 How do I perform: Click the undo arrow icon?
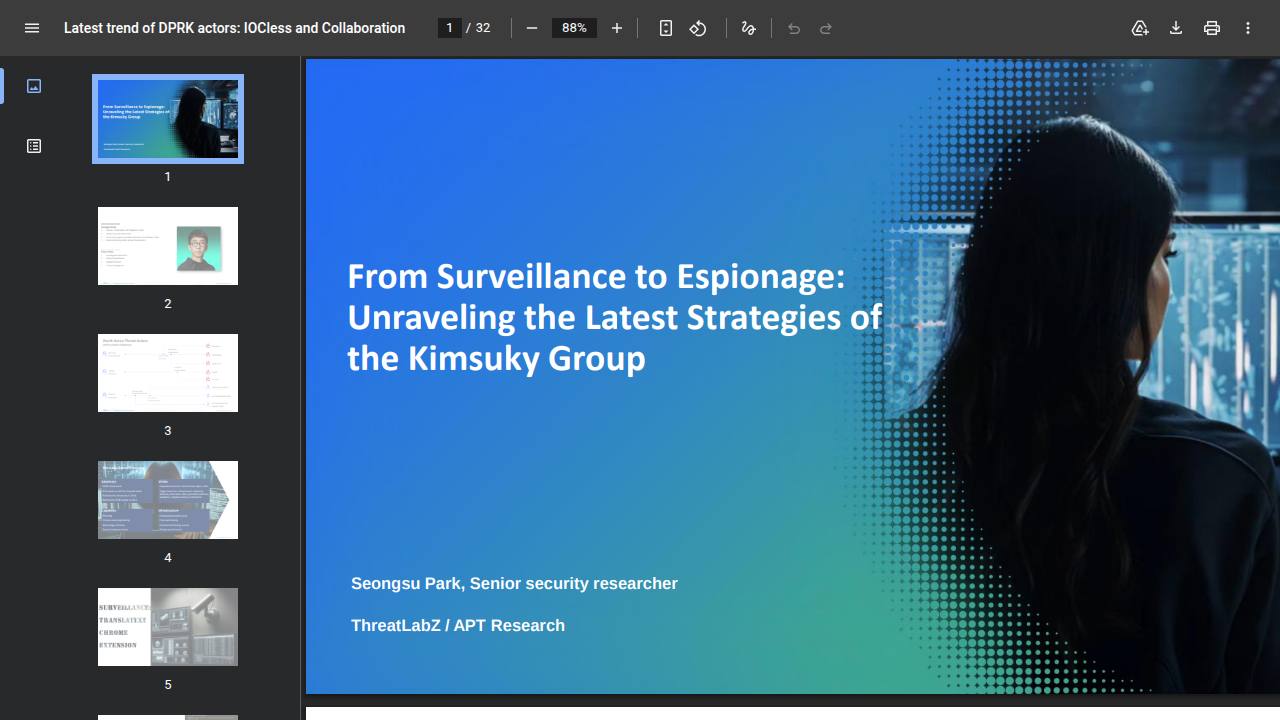[794, 28]
